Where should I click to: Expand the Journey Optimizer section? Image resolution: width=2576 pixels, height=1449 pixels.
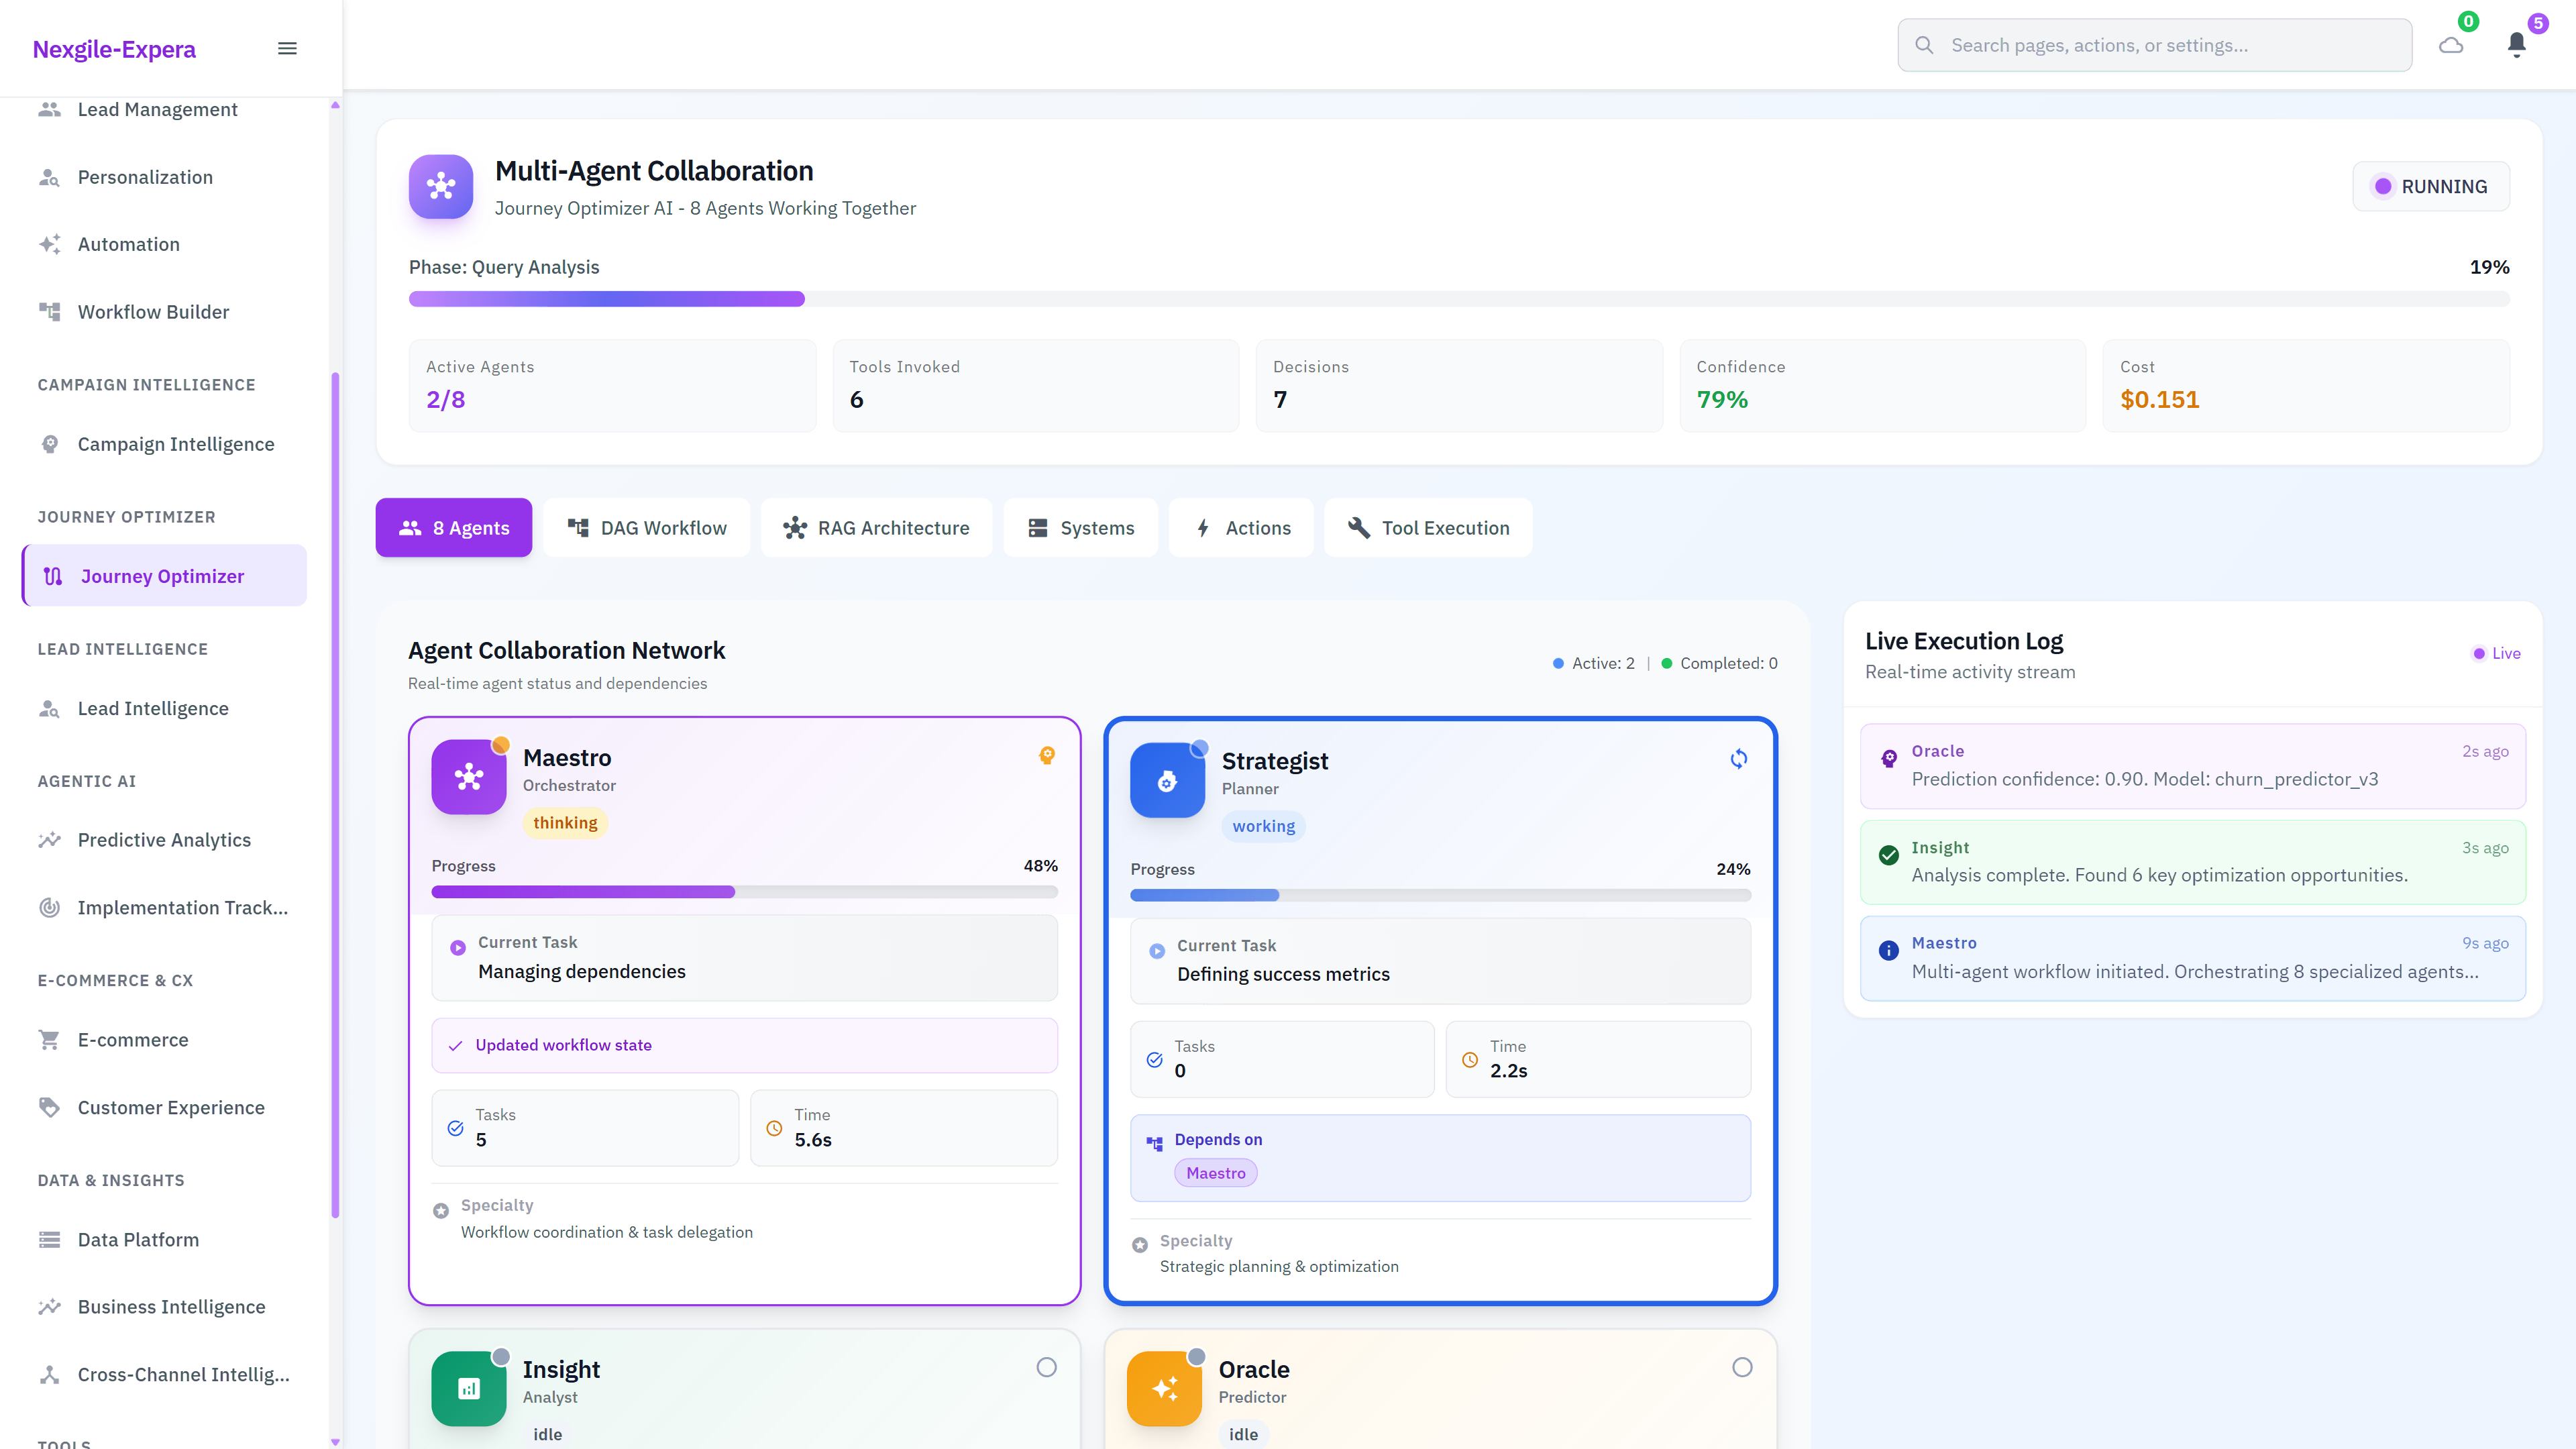click(126, 517)
